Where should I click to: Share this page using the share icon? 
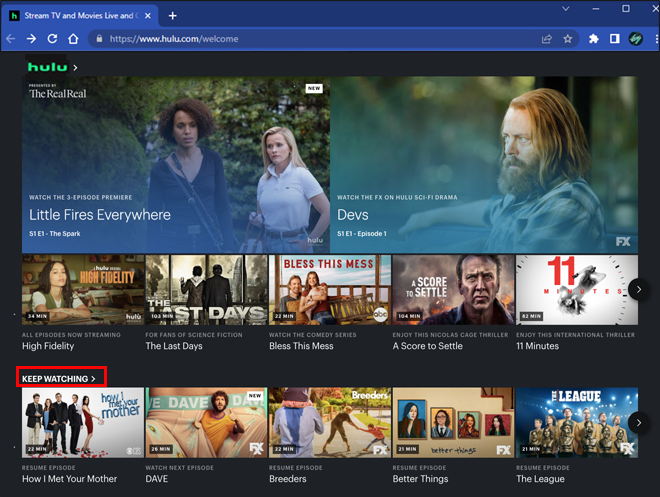pyautogui.click(x=547, y=39)
